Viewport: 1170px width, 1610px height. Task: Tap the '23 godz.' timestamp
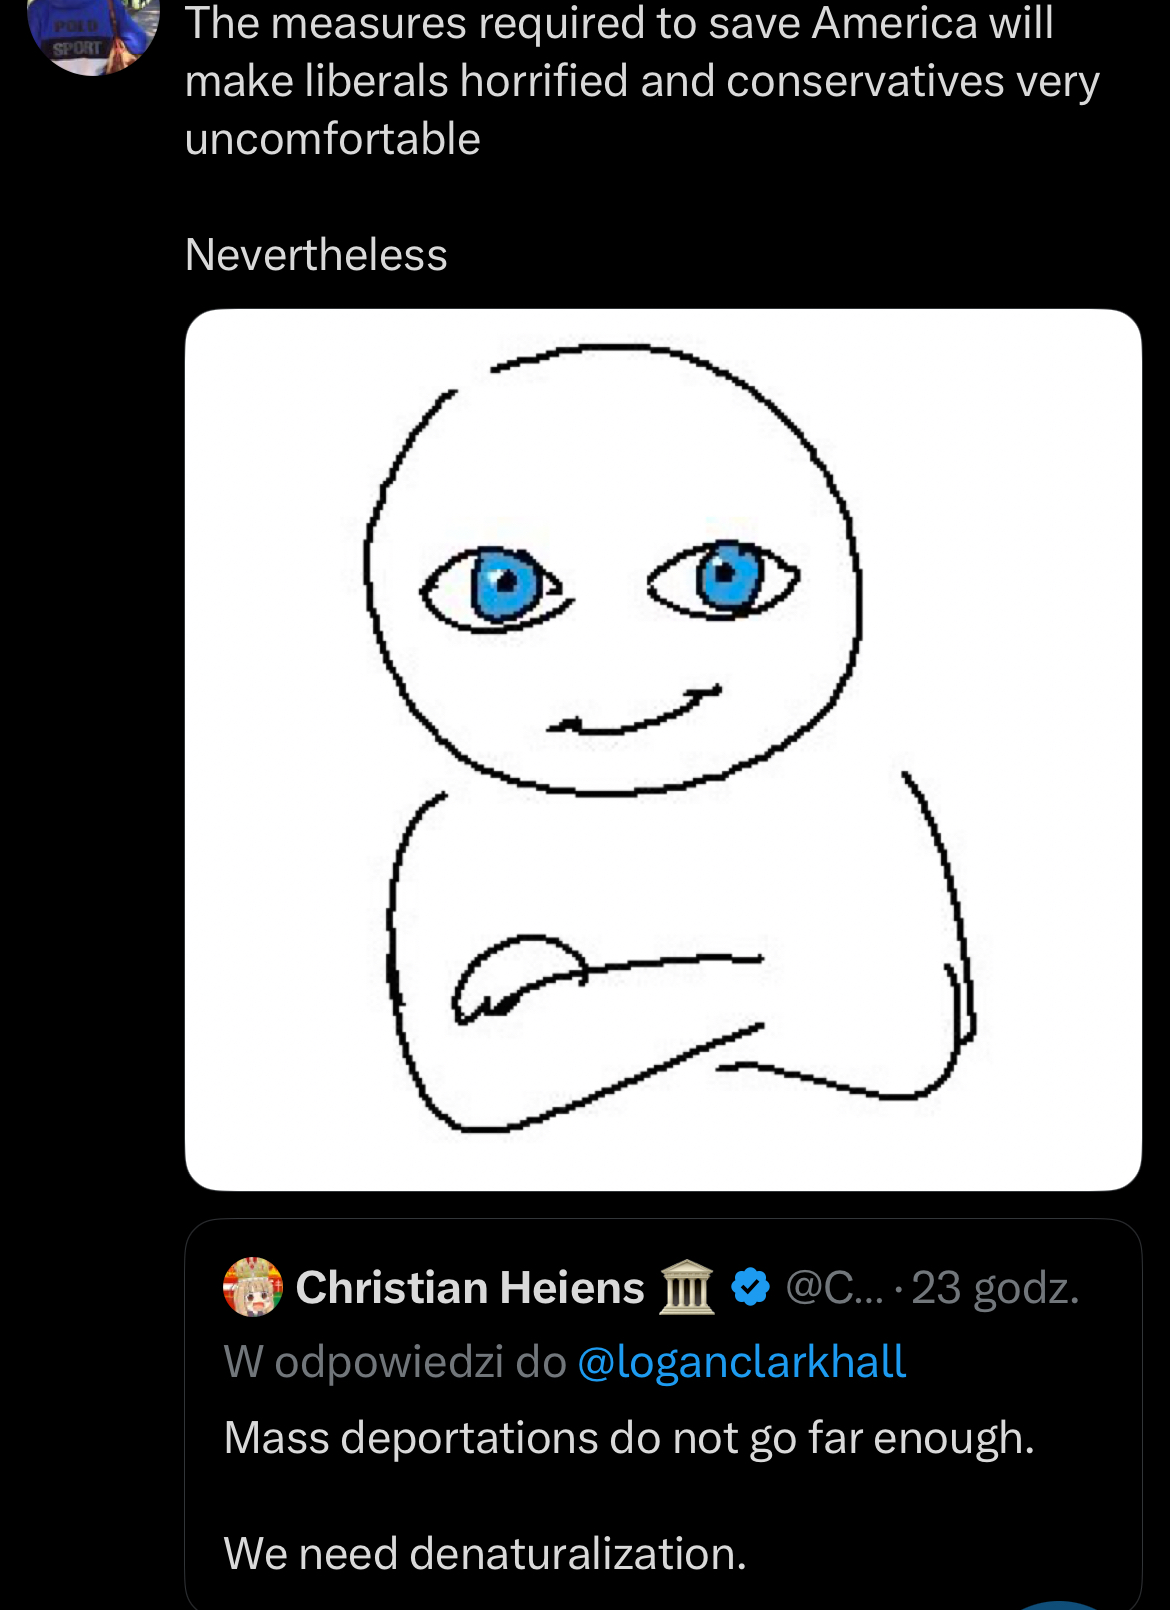pos(996,1289)
